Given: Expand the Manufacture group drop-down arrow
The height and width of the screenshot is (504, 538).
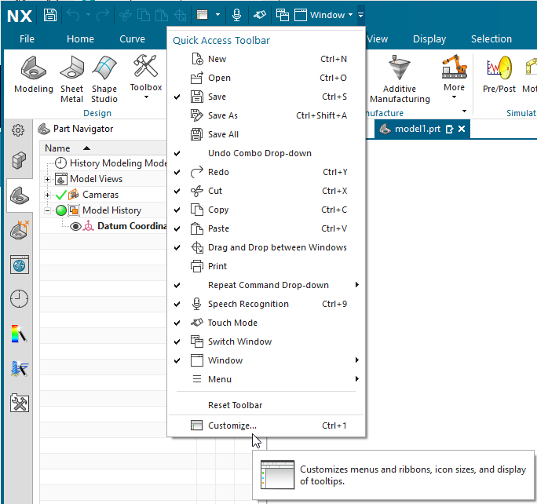Looking at the screenshot, I should tap(464, 111).
